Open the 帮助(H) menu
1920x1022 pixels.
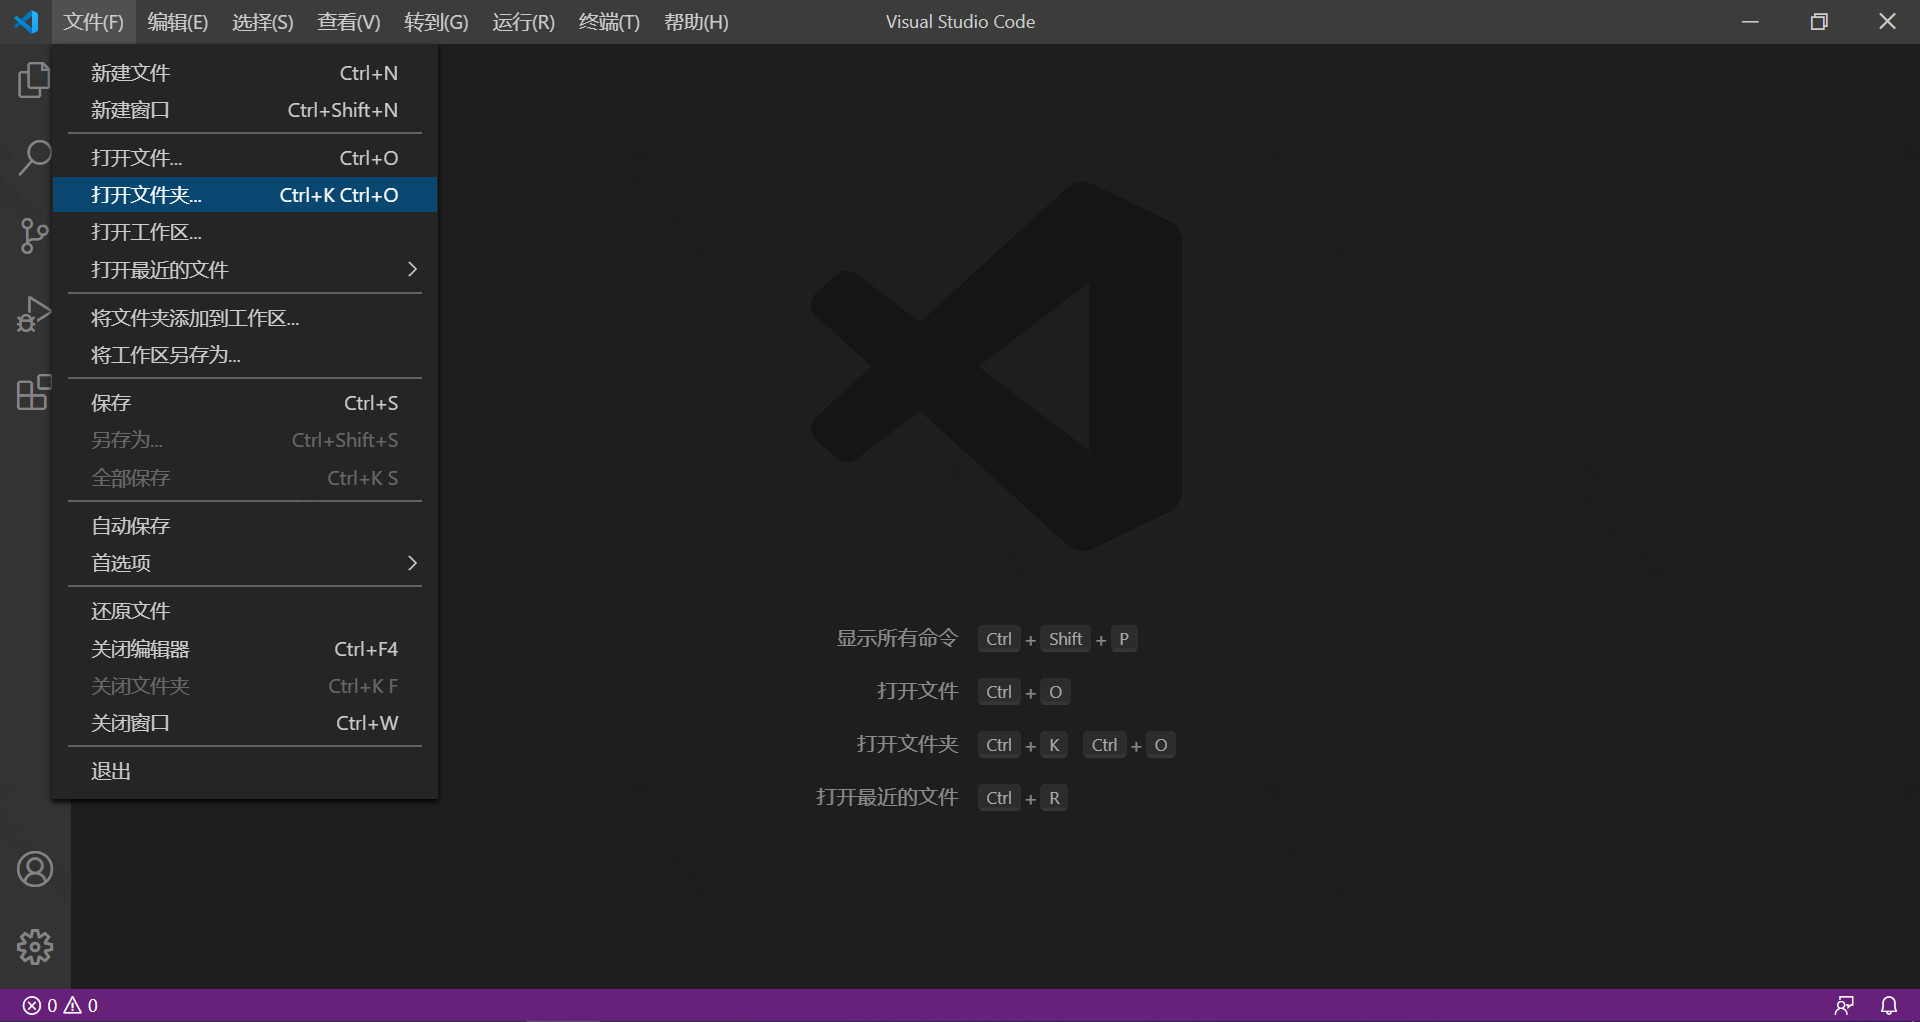click(x=696, y=22)
